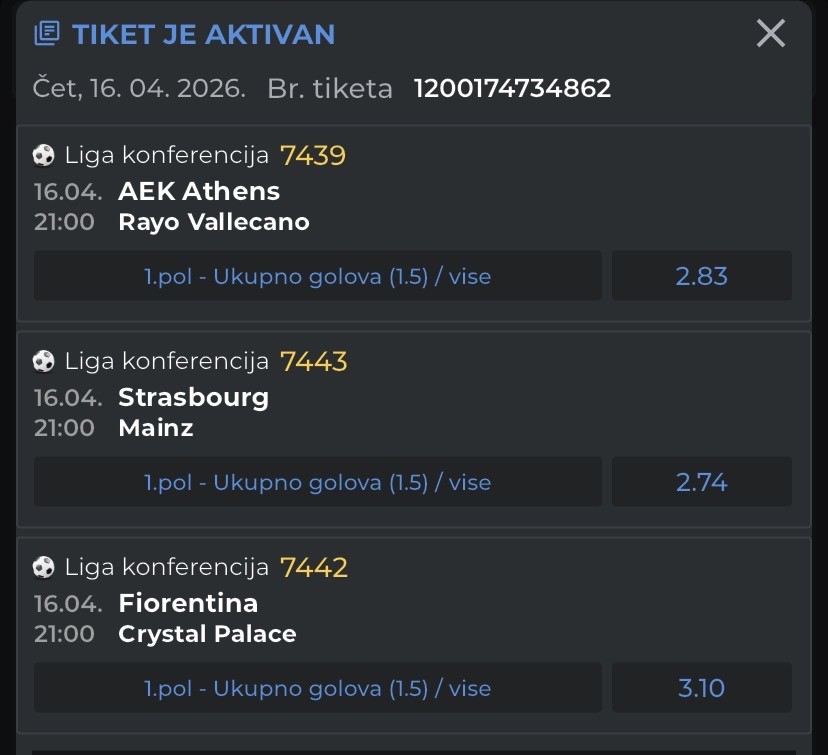The width and height of the screenshot is (828, 755).
Task: Select the 2.74 odds button
Action: 701,482
